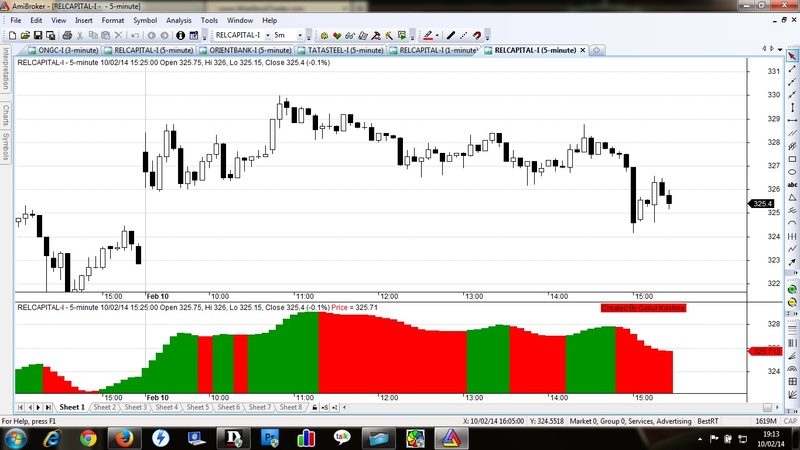Open file using the folder icon
Screen dimensions: 800x450
pyautogui.click(x=25, y=35)
